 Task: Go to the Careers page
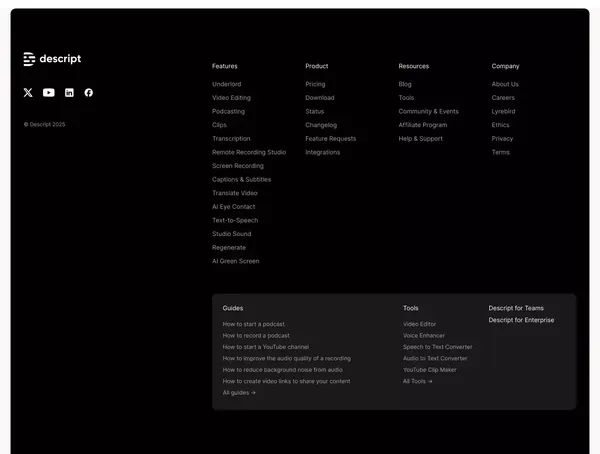[x=503, y=98]
